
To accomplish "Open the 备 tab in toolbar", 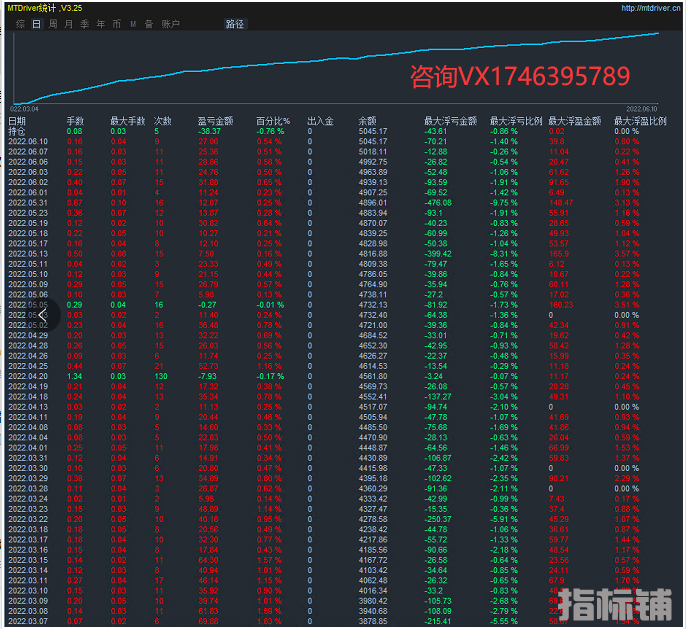I will point(148,23).
